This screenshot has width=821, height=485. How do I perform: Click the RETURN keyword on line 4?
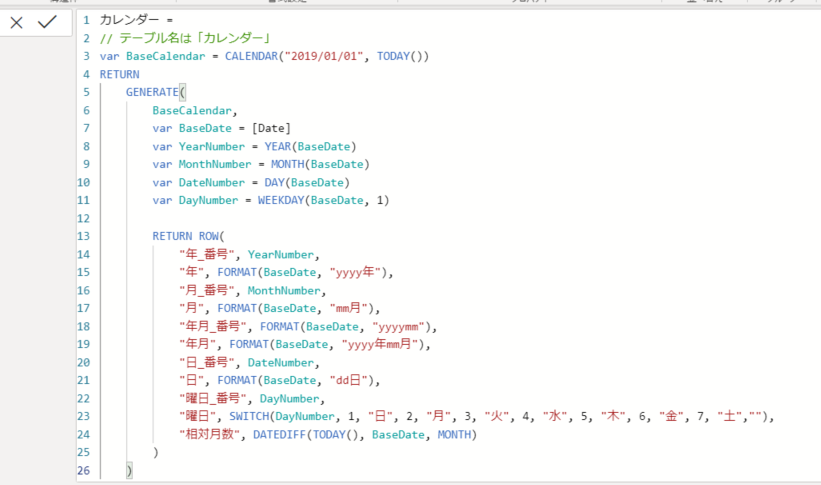(119, 74)
